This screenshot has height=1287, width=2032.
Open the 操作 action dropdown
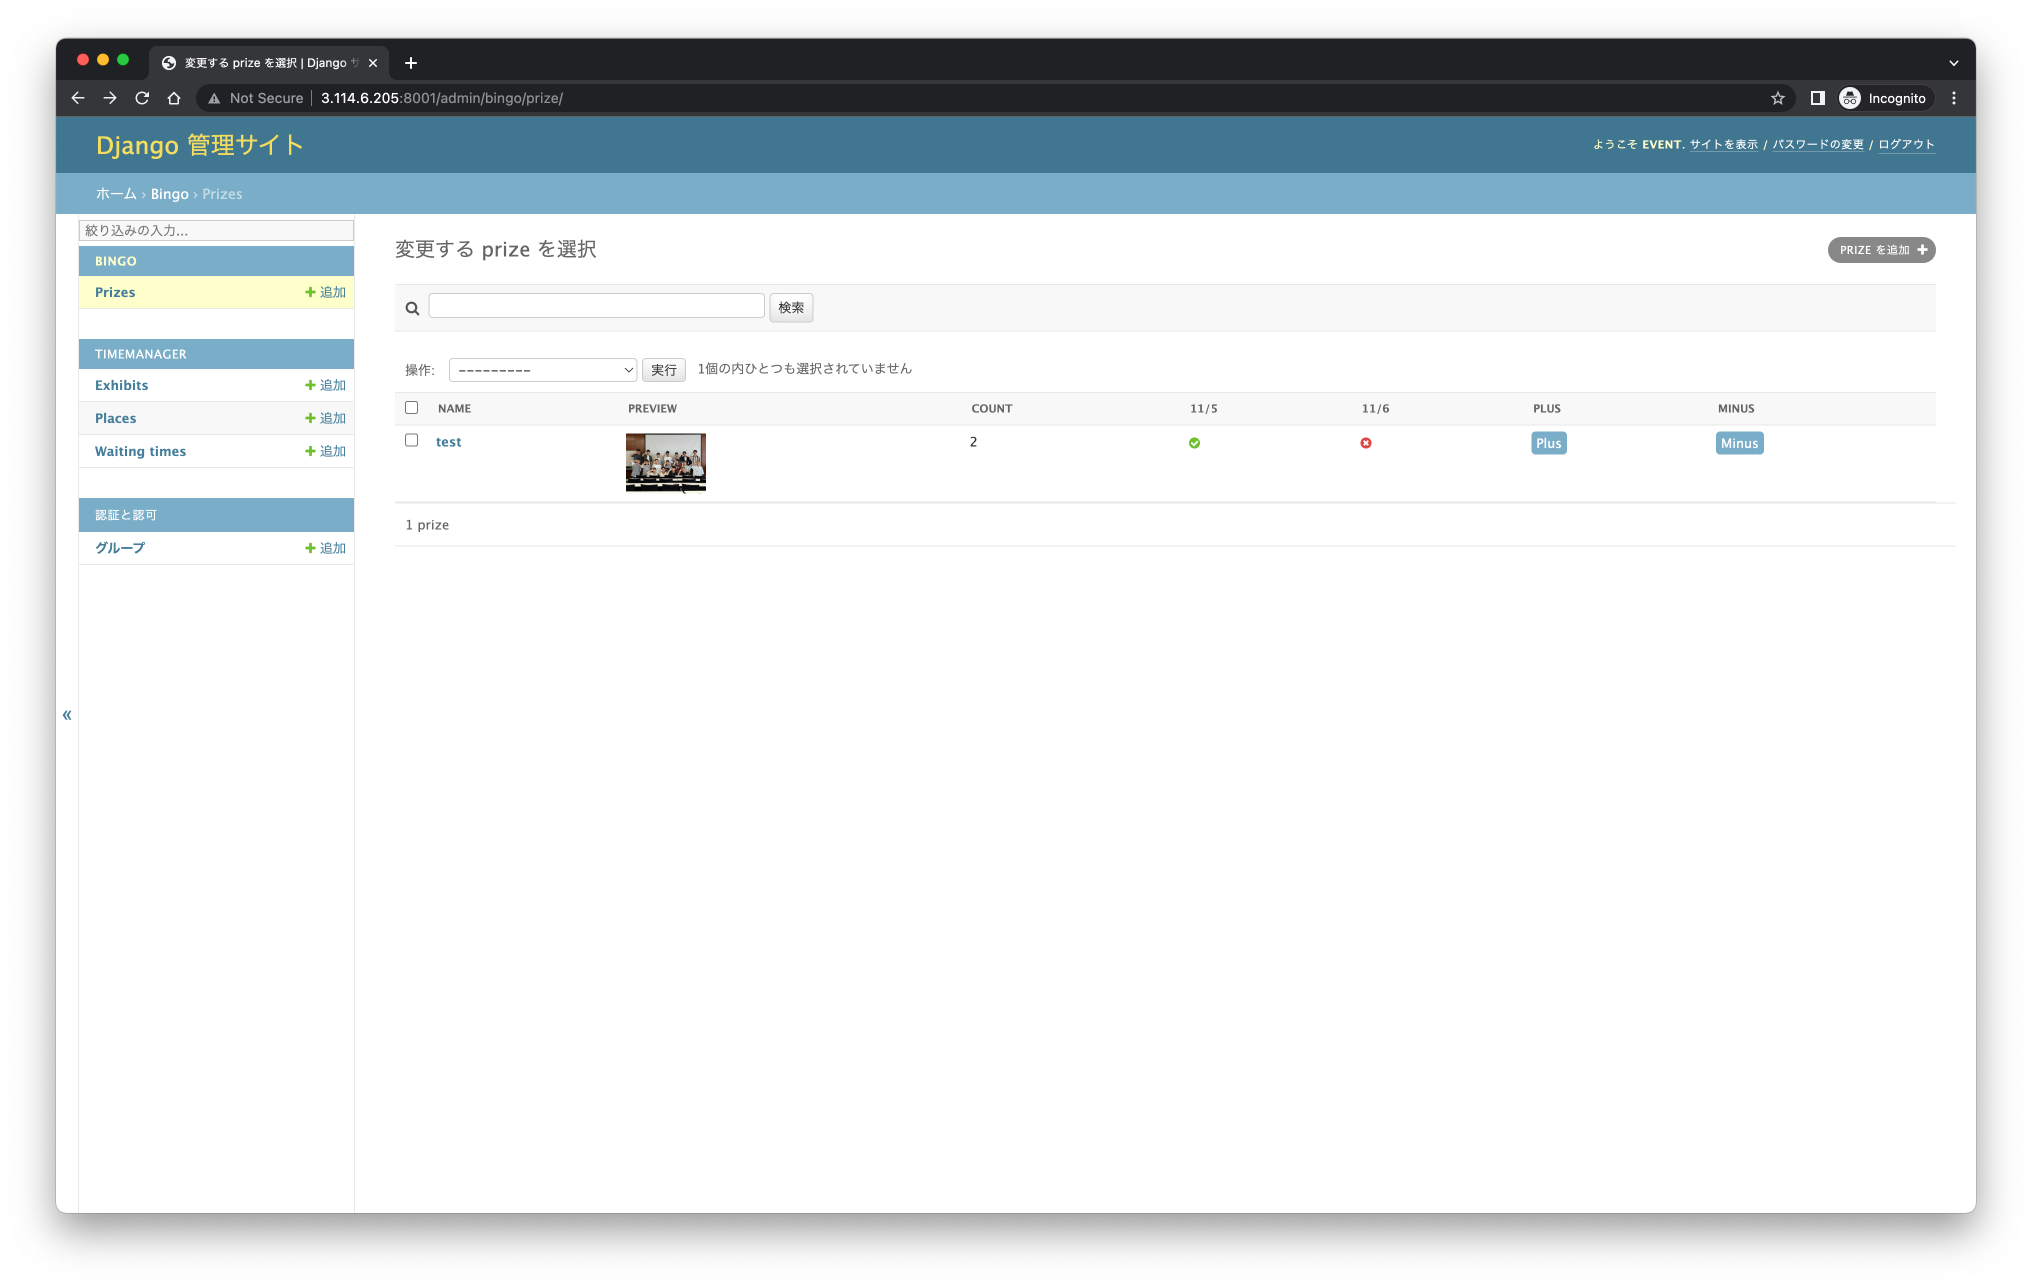(542, 370)
